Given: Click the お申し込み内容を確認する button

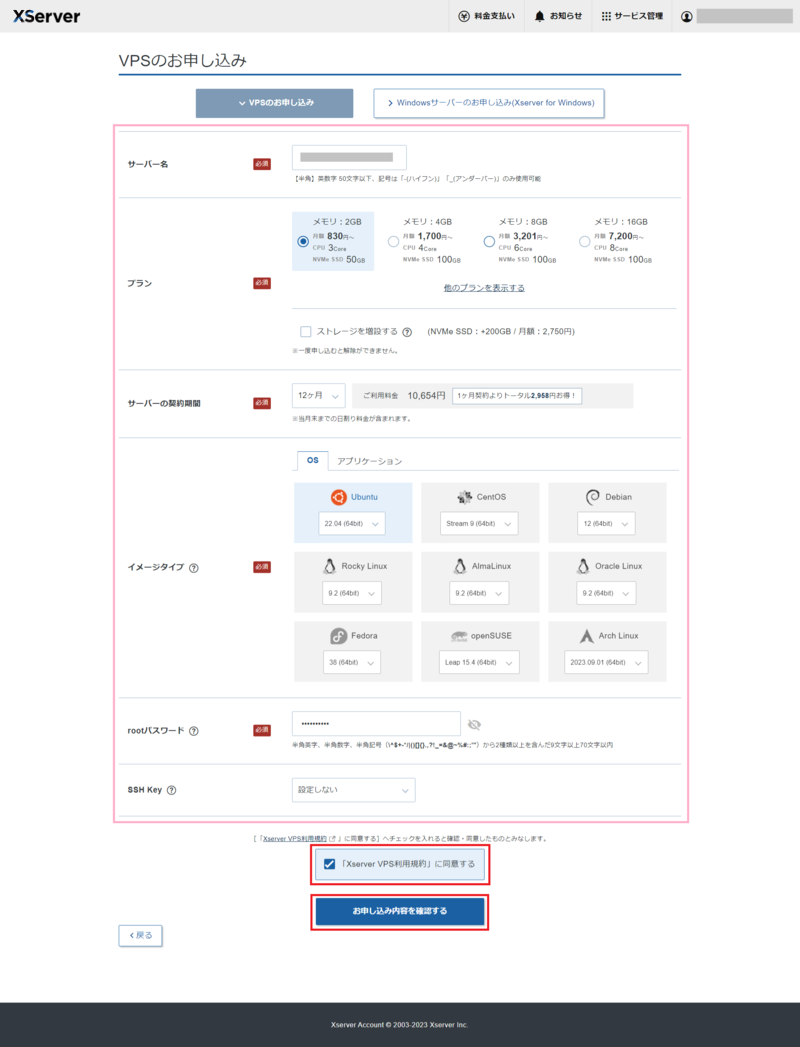Looking at the screenshot, I should pyautogui.click(x=400, y=911).
